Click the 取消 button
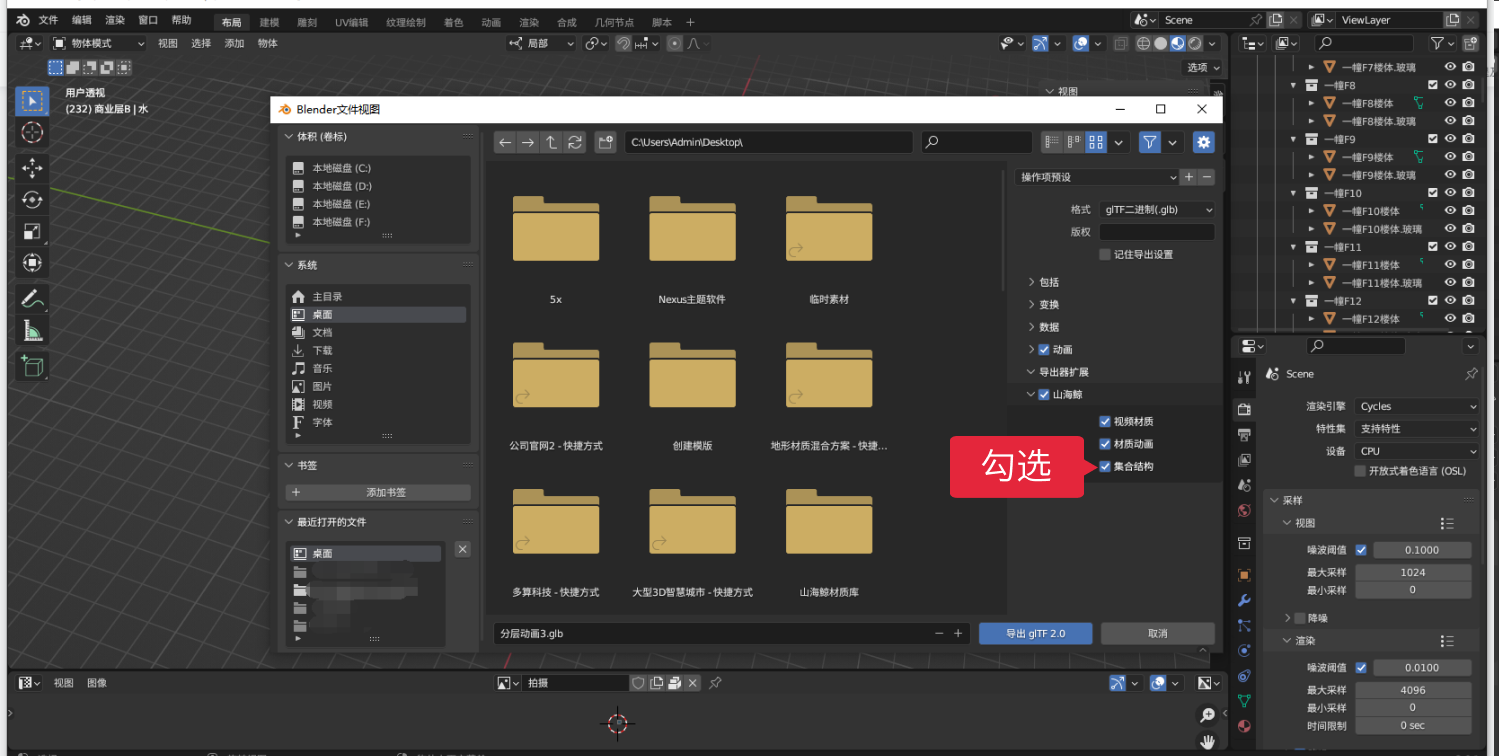Viewport: 1499px width, 756px height. point(1157,633)
